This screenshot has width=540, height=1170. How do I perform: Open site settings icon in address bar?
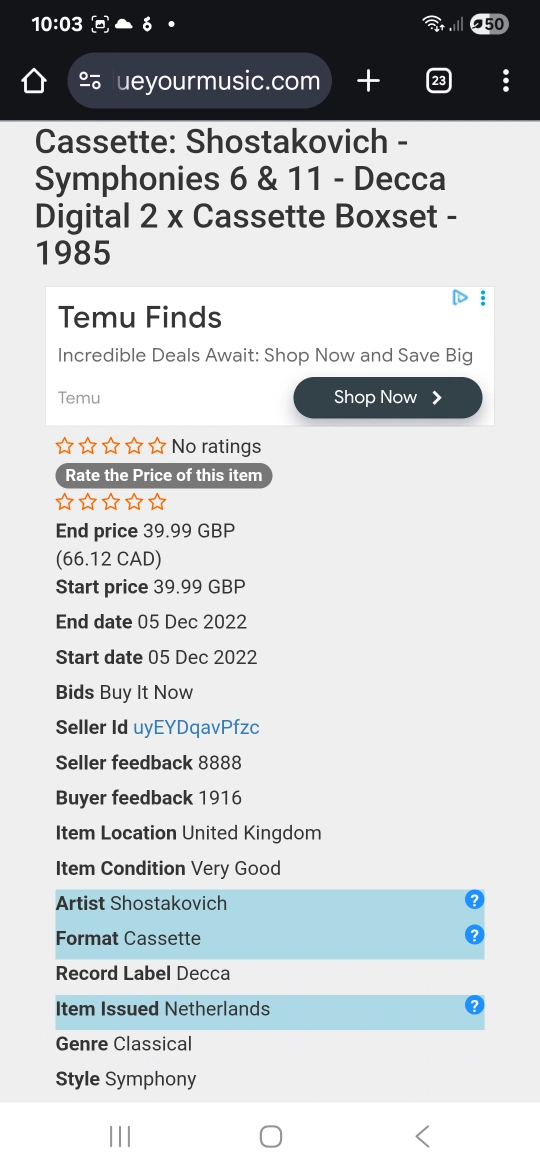90,81
